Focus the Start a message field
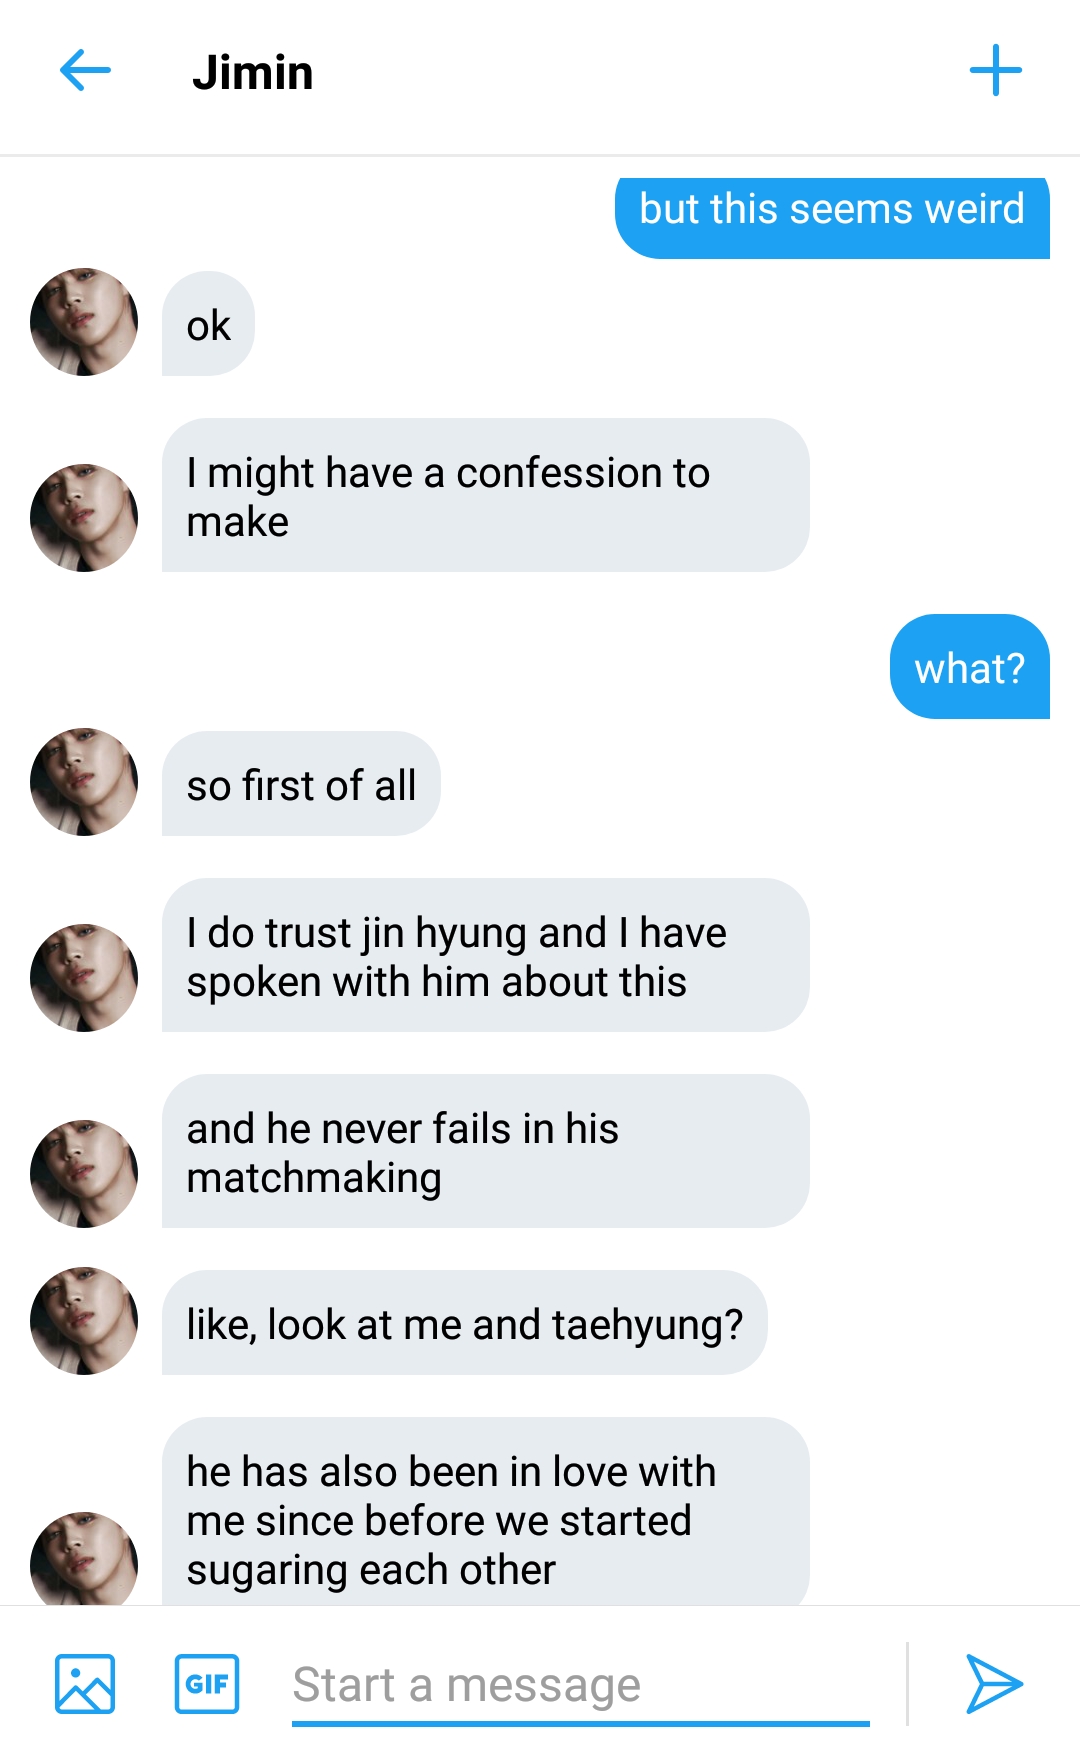 click(x=581, y=1686)
